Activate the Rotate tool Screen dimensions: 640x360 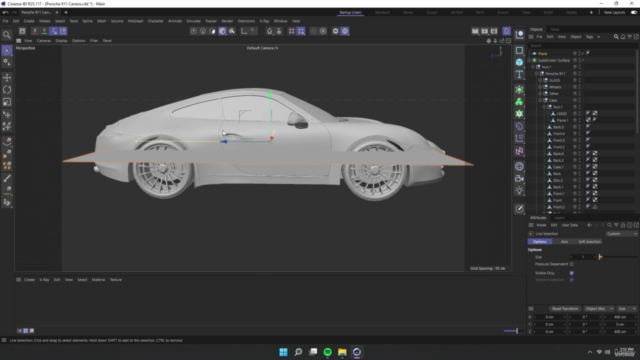(7, 90)
